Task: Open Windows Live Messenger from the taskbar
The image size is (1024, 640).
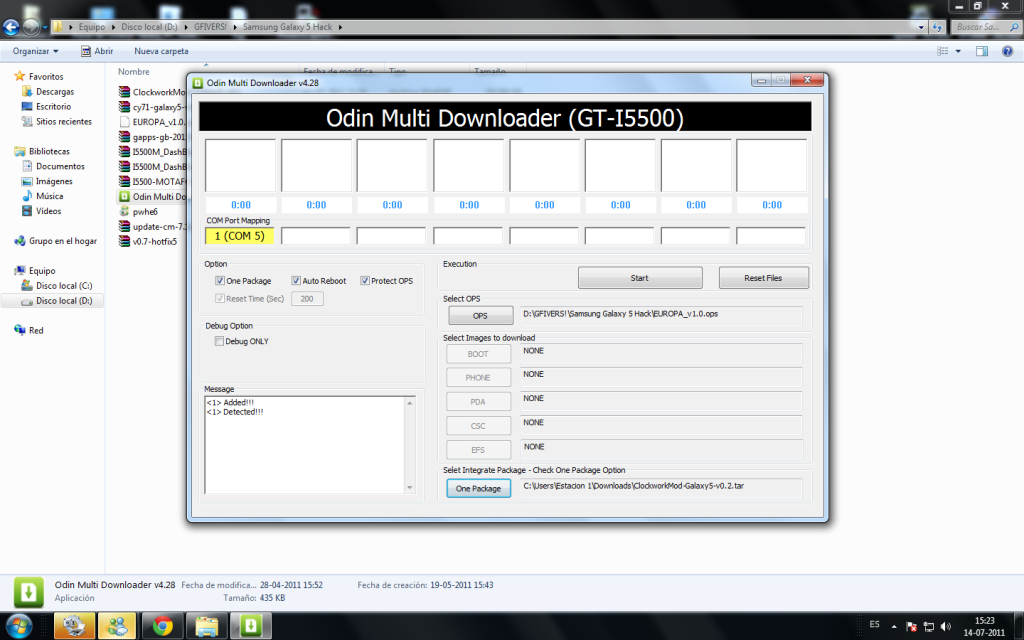Action: point(118,626)
